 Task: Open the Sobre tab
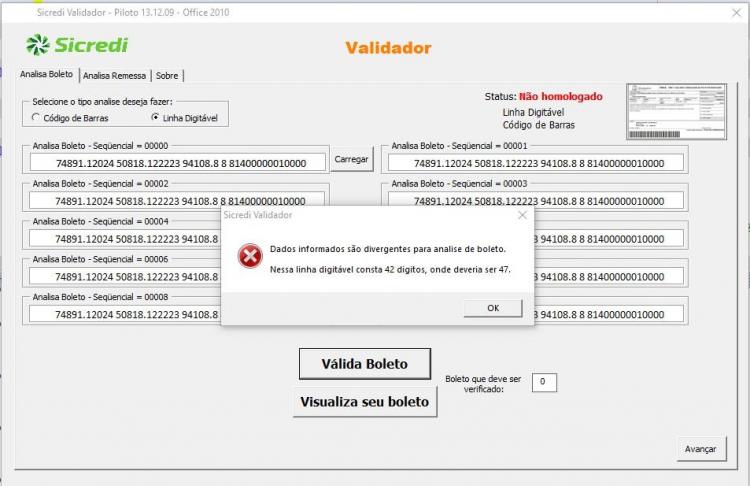tap(167, 76)
